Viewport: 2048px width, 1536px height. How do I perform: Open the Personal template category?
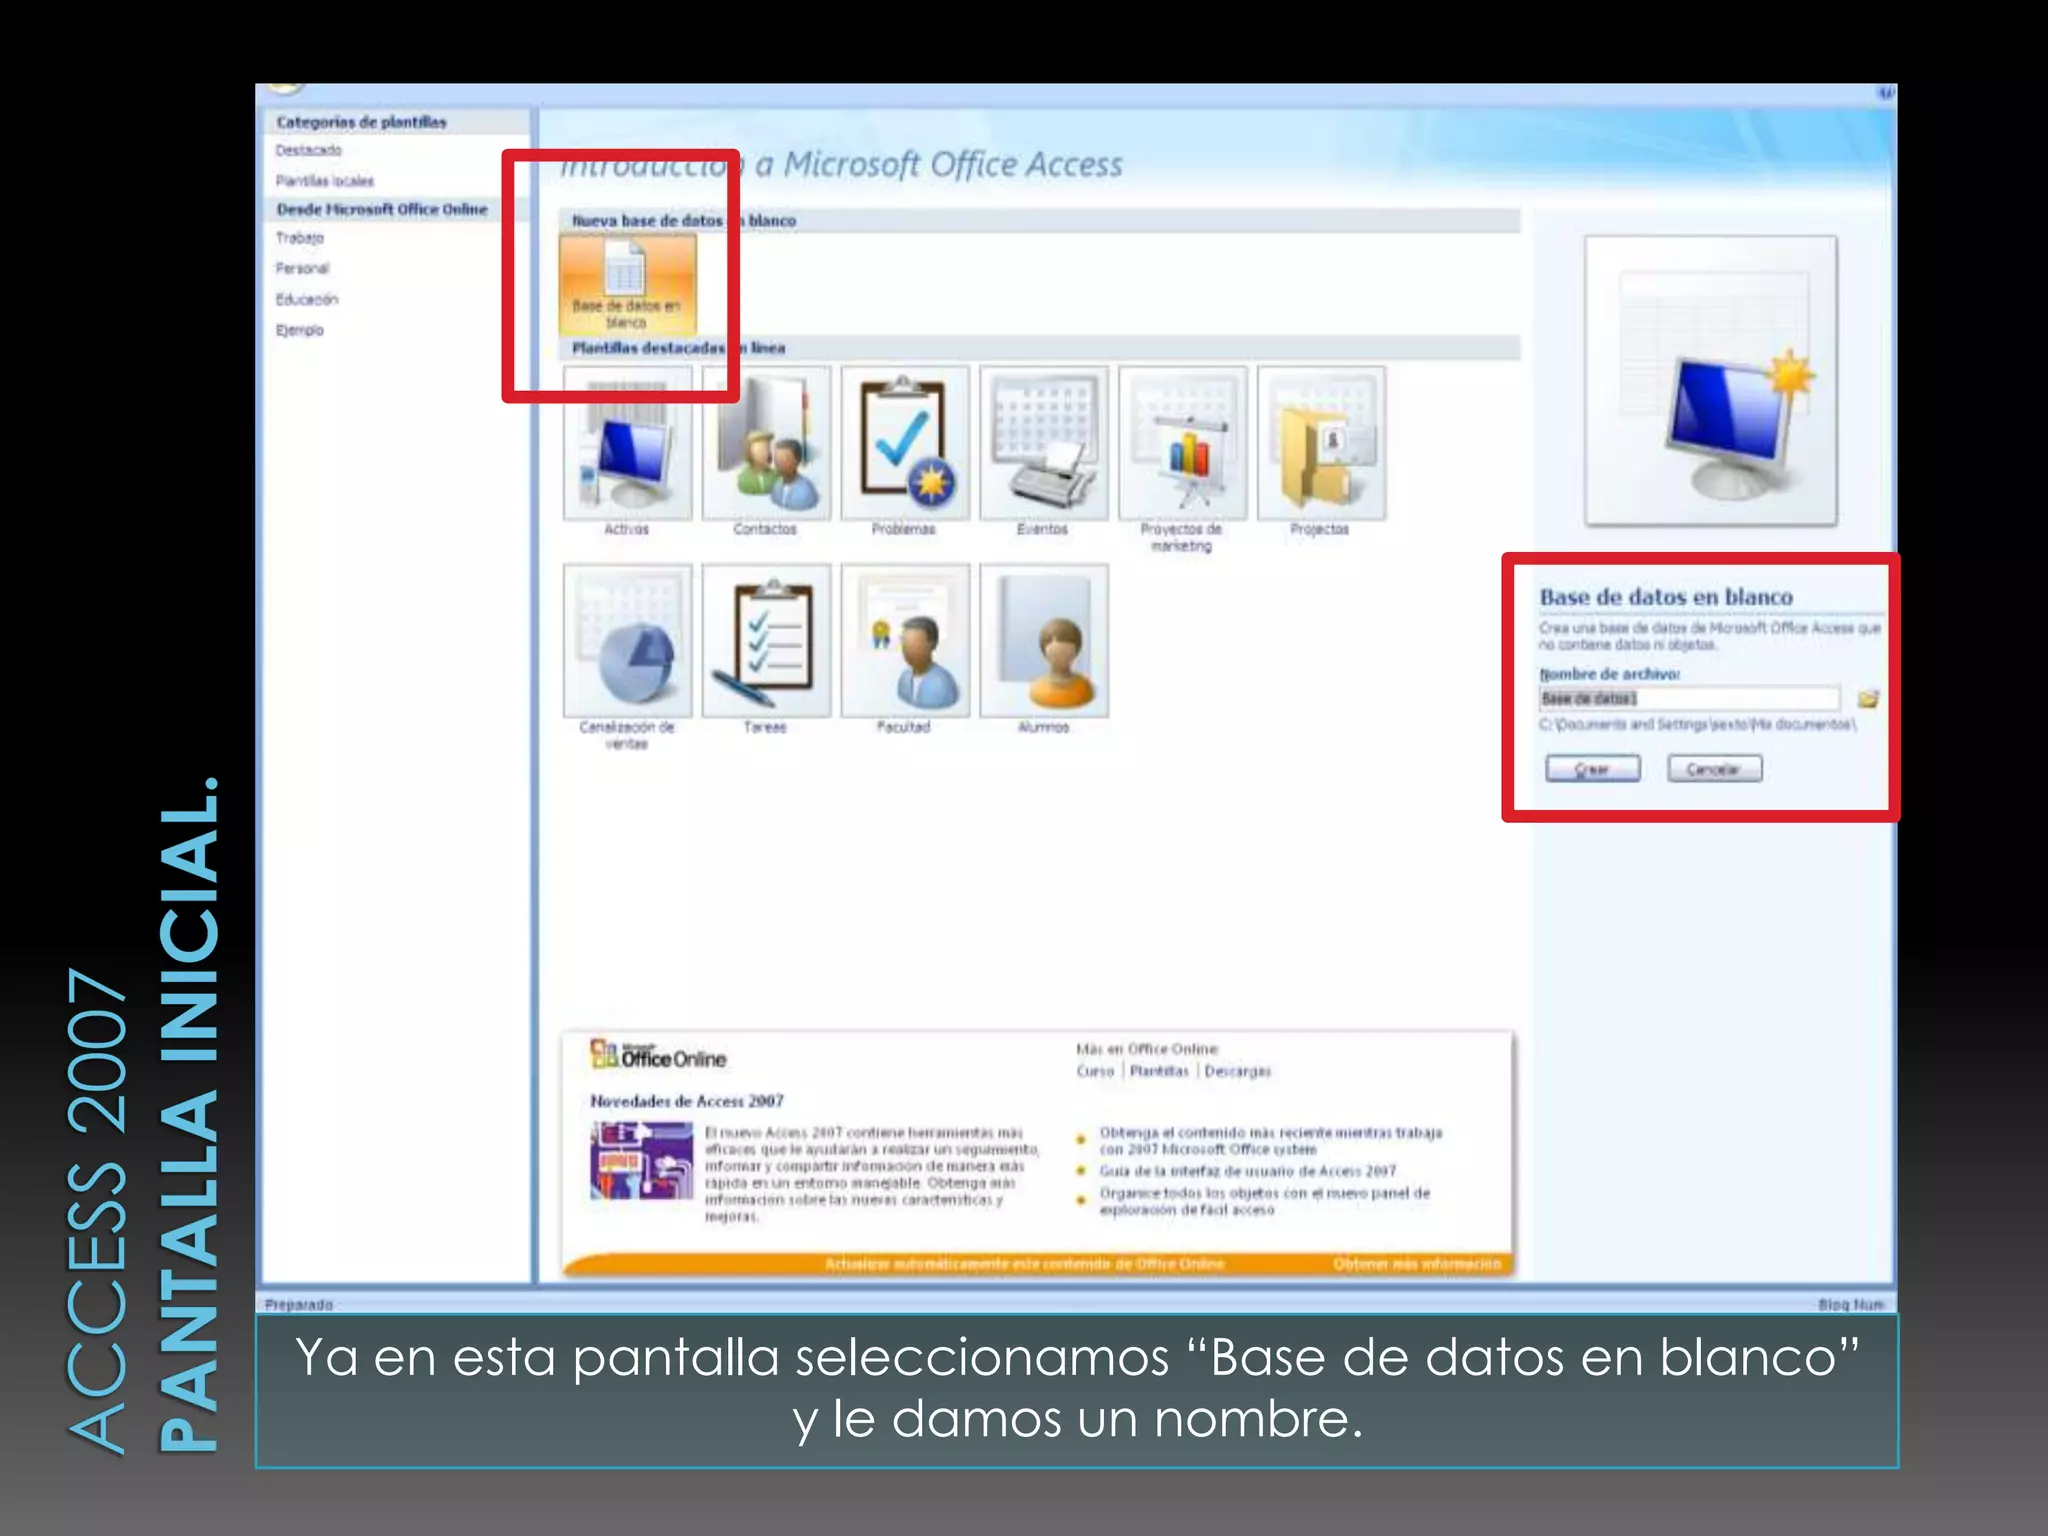point(302,268)
